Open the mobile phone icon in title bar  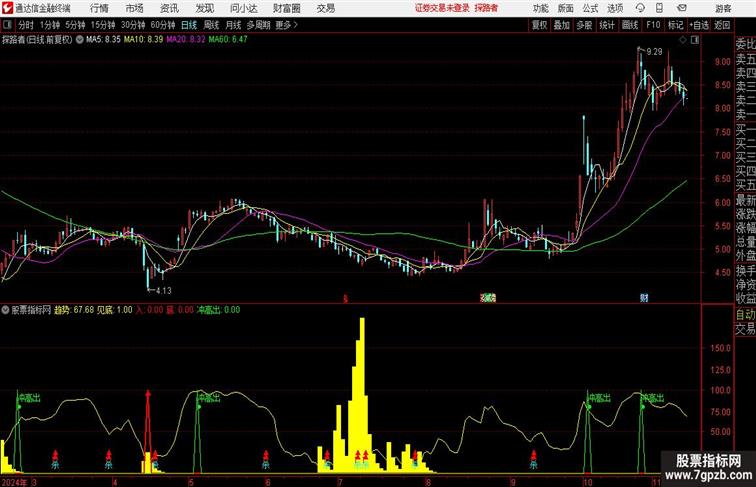(x=660, y=8)
